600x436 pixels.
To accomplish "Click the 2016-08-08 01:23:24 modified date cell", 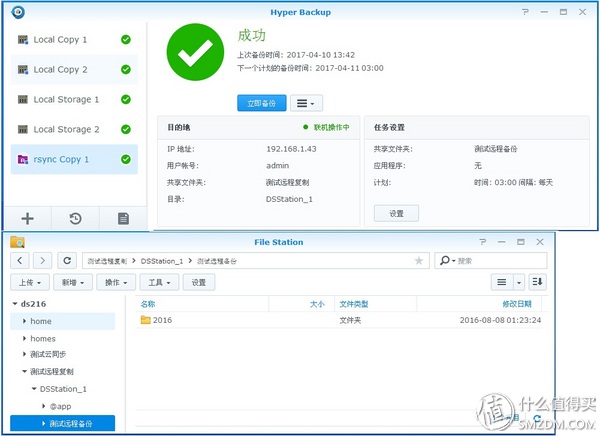I will click(500, 320).
